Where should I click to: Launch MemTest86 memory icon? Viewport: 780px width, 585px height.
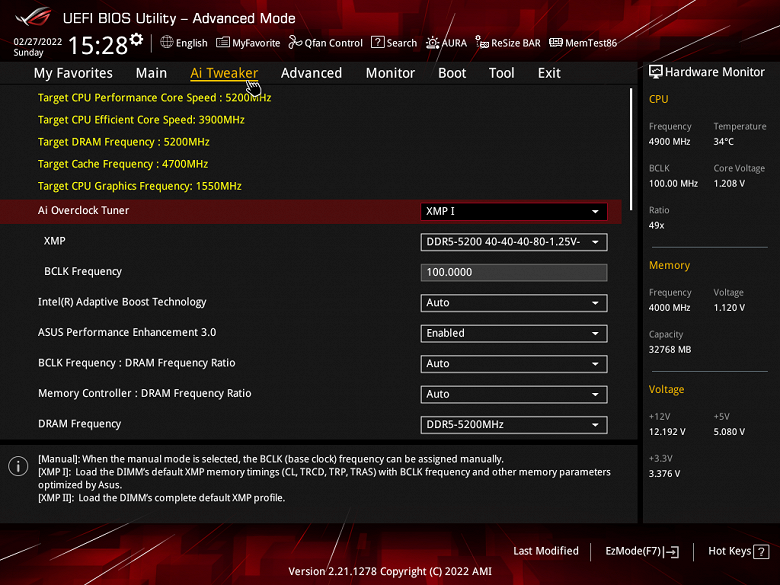[556, 42]
